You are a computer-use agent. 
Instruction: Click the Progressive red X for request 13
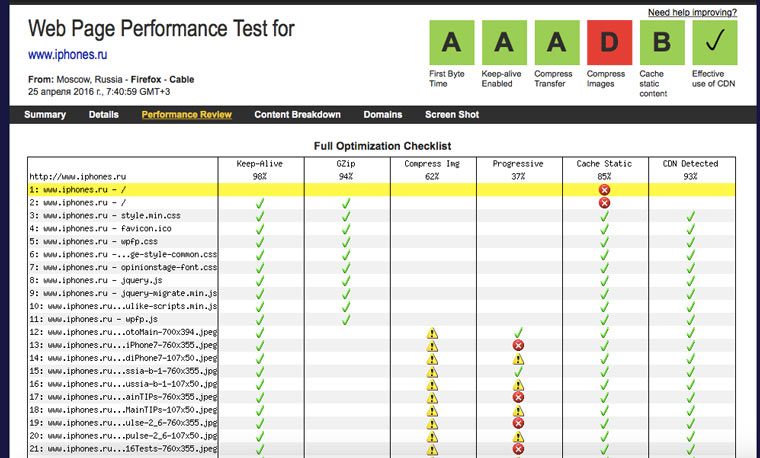click(518, 345)
